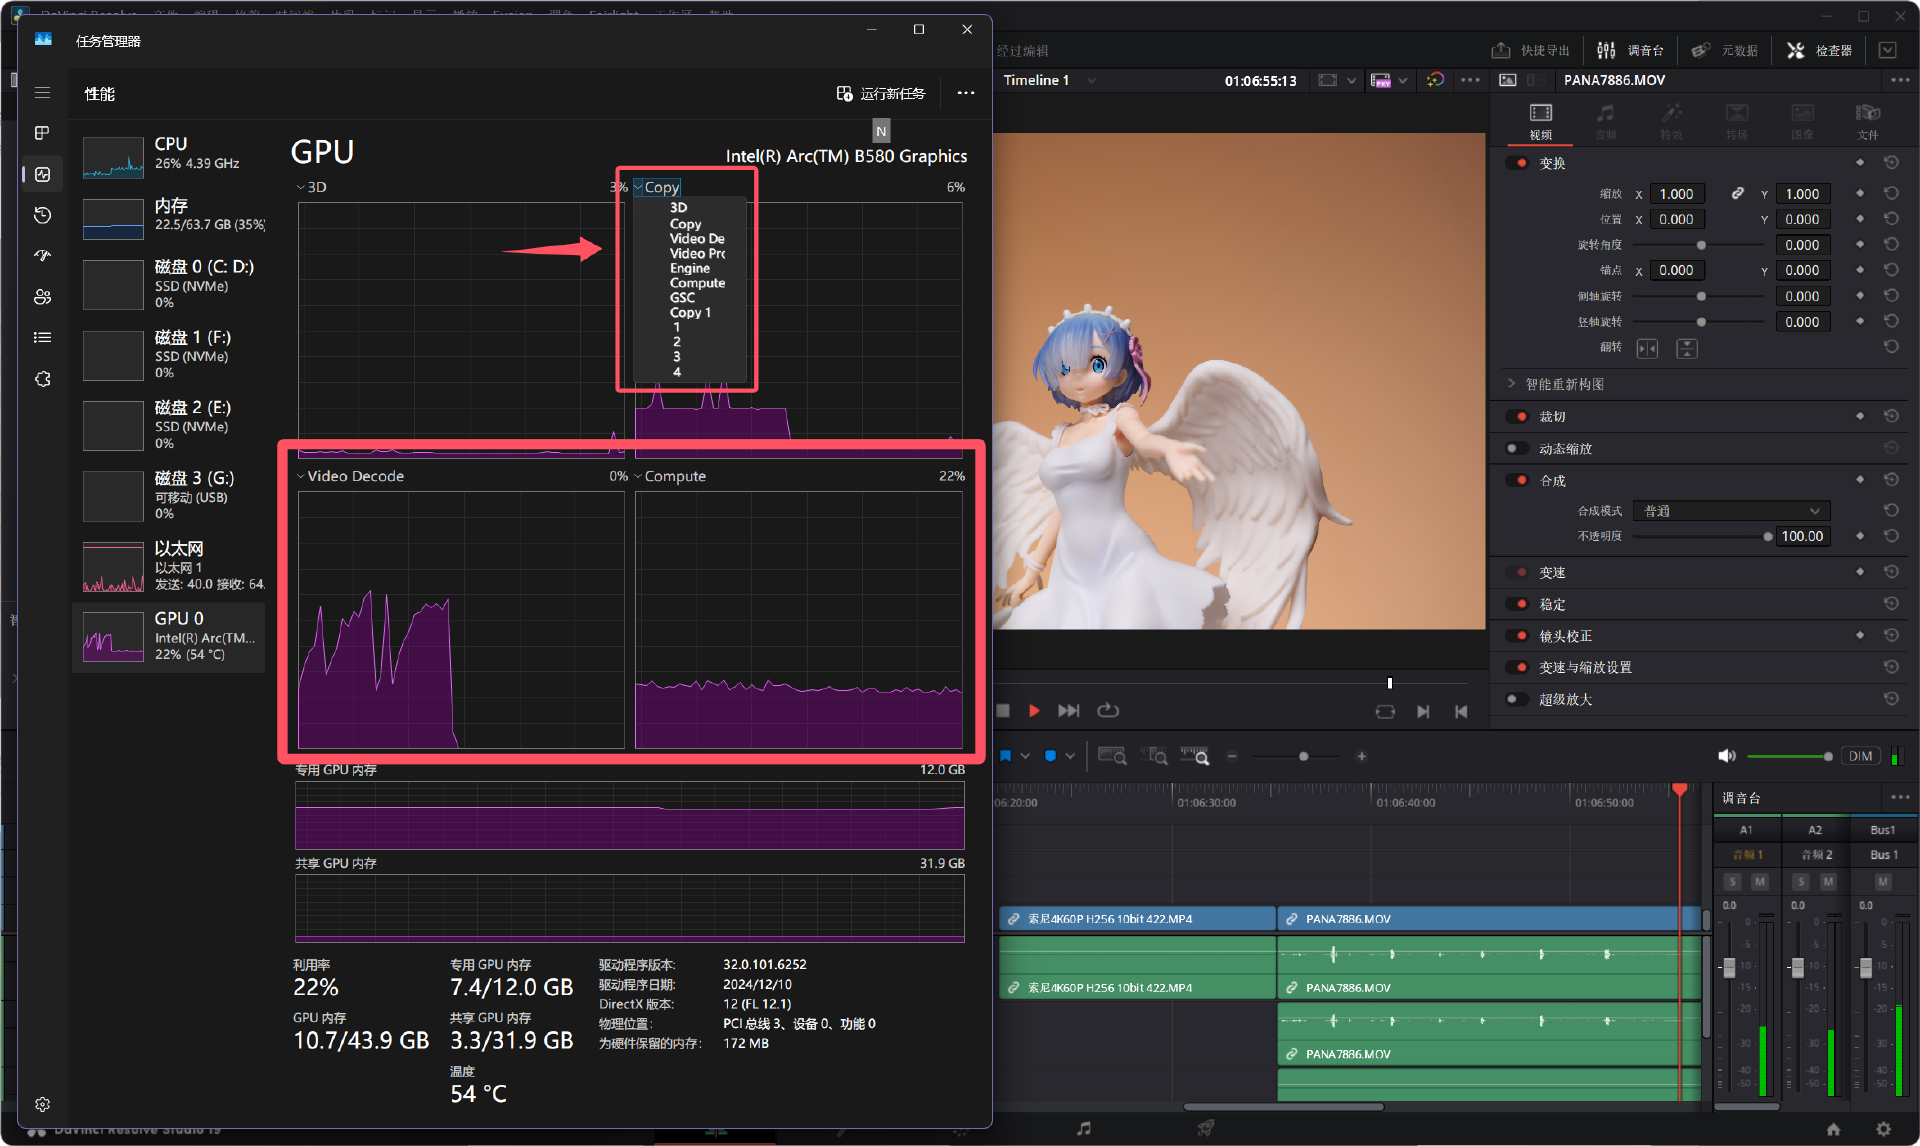Open the 合成模式 composite mode dropdown
This screenshot has height=1146, width=1920.
1731,510
